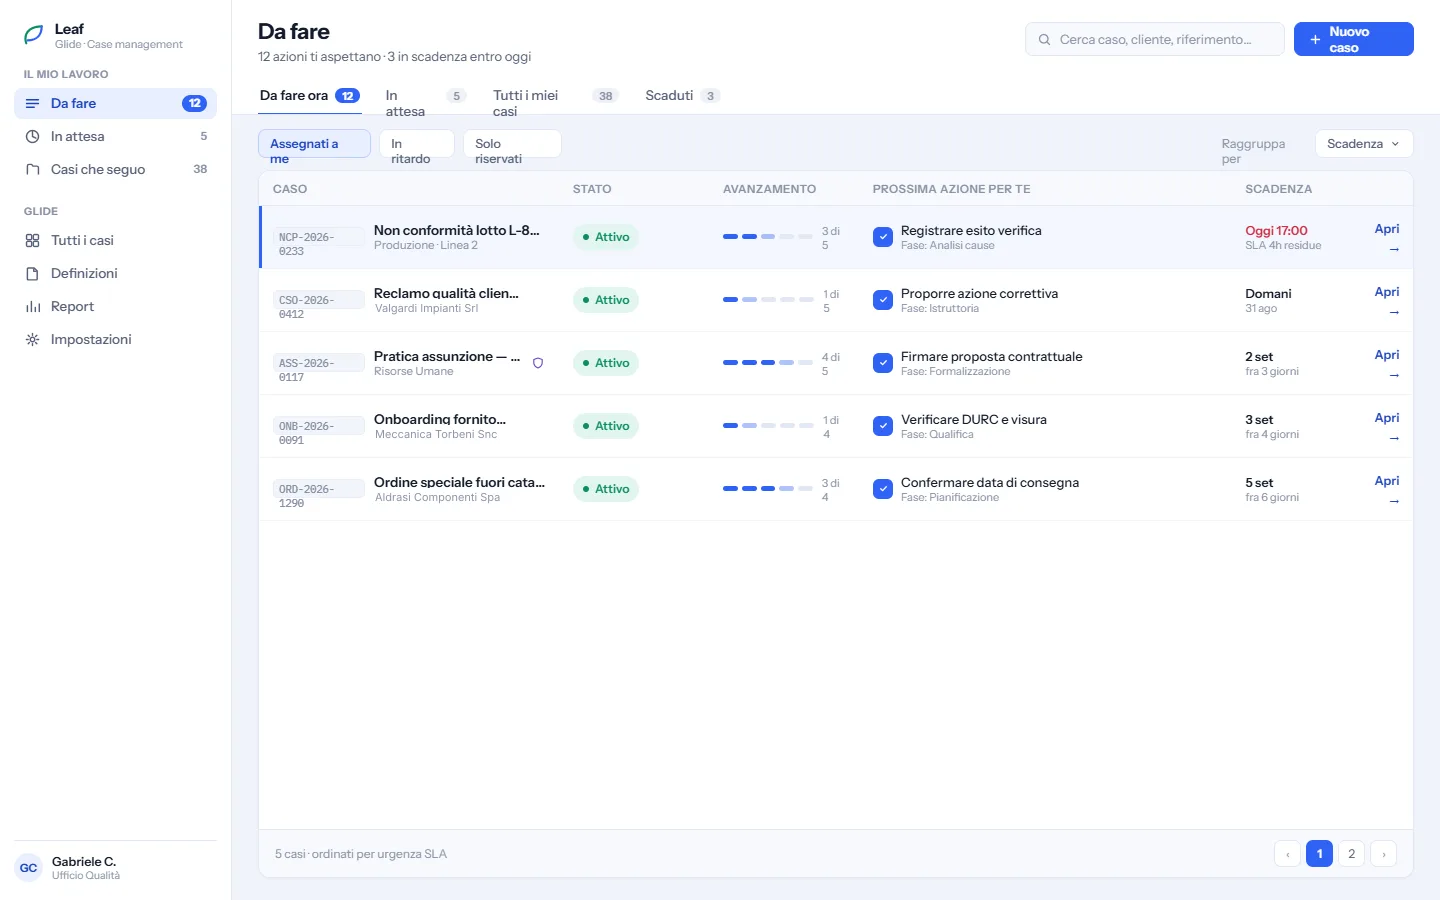
Task: Check off Confermare data di consegna action
Action: click(883, 489)
